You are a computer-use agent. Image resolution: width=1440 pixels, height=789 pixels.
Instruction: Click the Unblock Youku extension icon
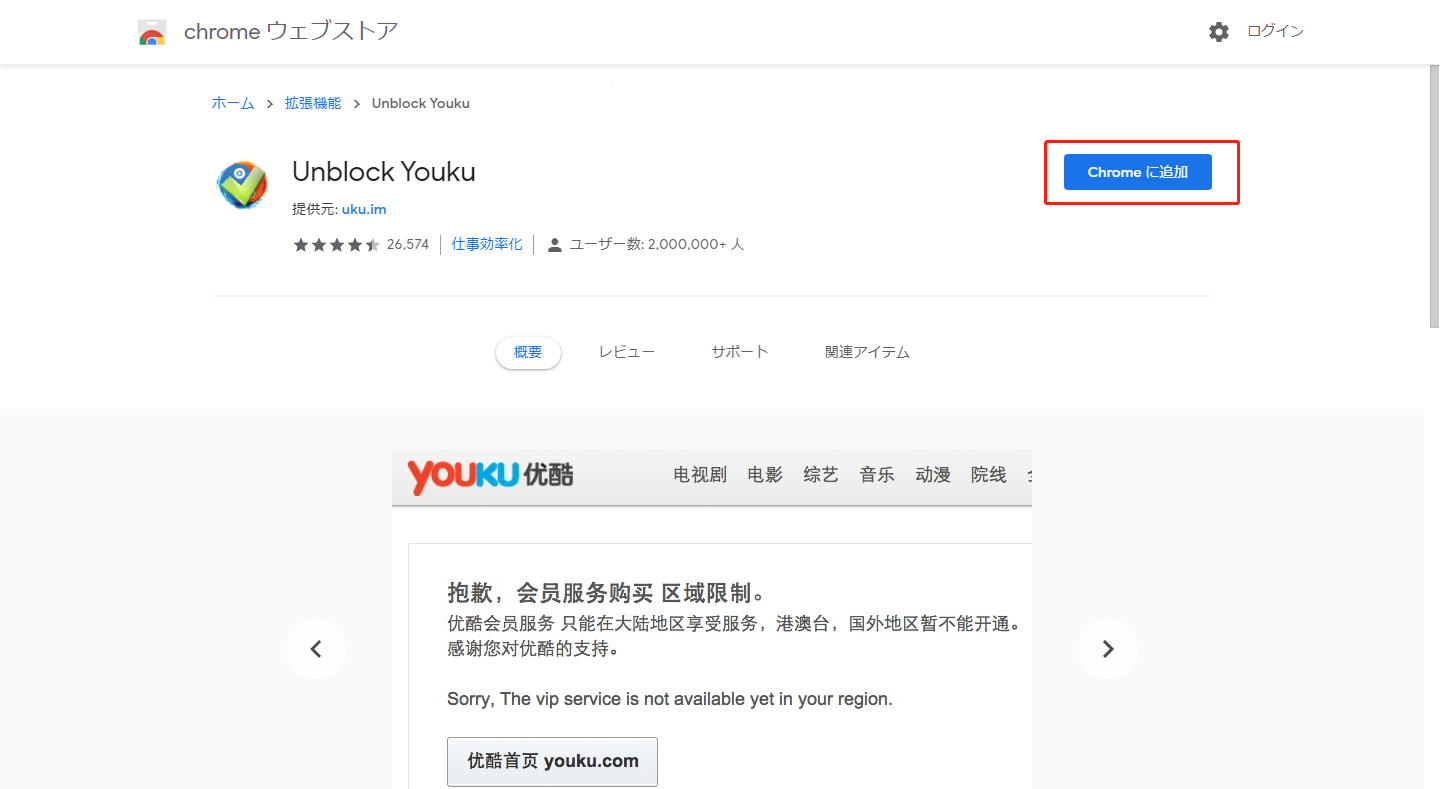point(241,184)
